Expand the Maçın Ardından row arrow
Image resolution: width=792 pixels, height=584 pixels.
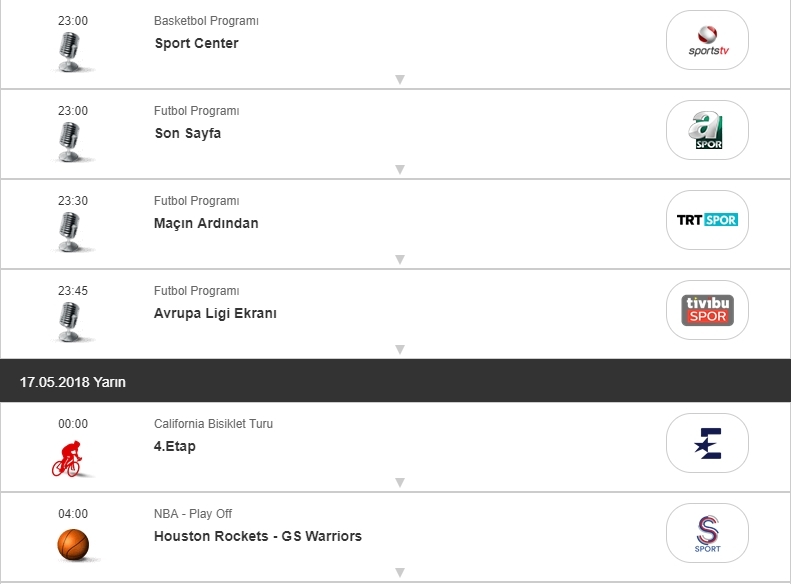pos(399,259)
